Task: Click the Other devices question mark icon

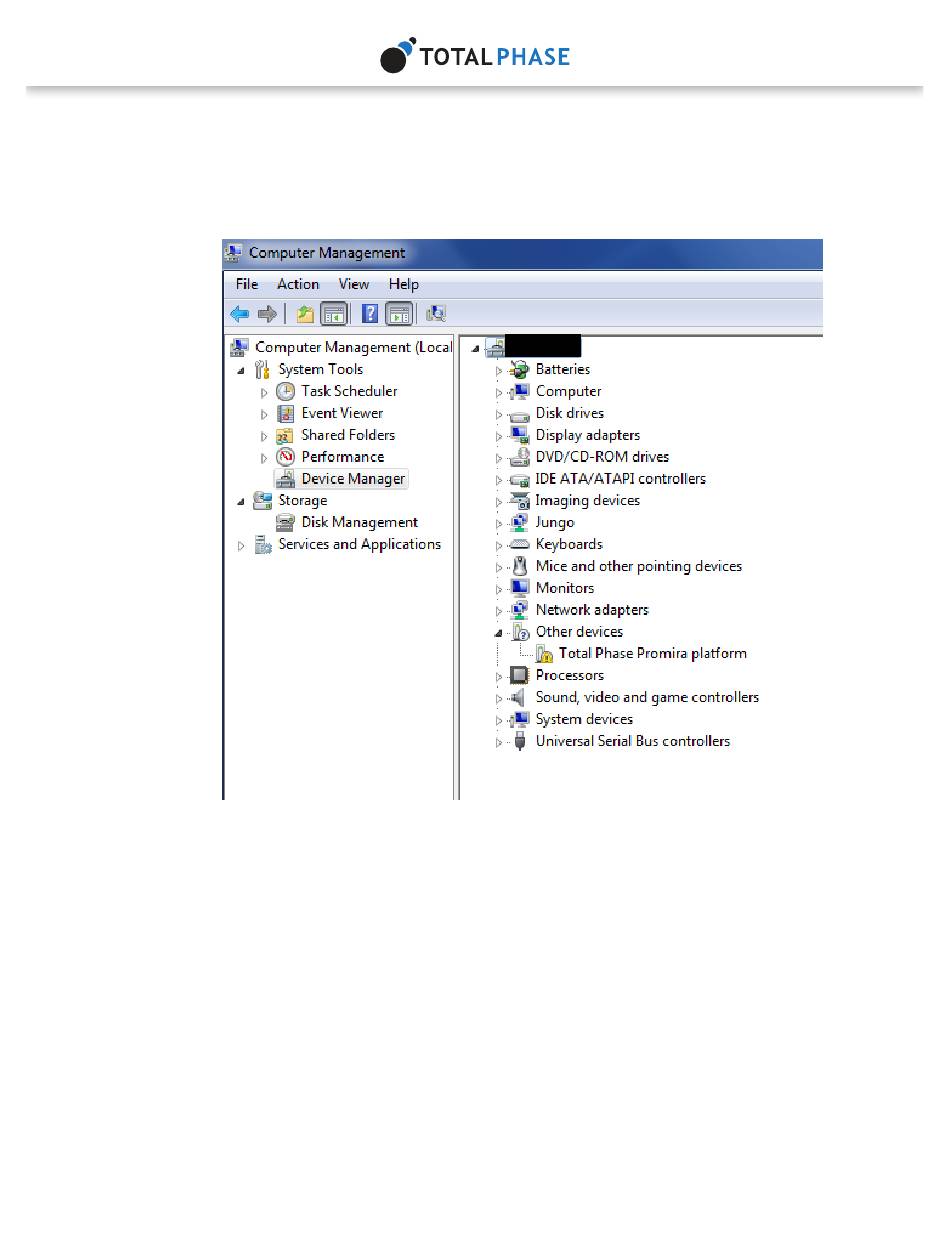Action: tap(519, 632)
